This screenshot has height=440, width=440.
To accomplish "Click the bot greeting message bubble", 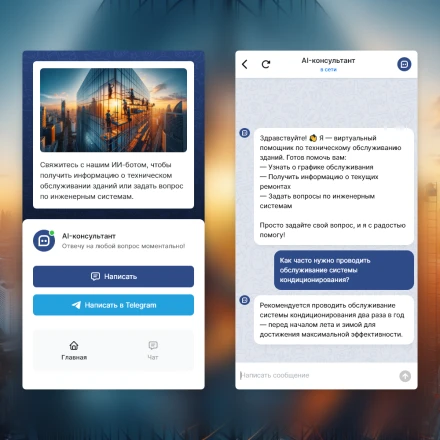I will pos(334,186).
